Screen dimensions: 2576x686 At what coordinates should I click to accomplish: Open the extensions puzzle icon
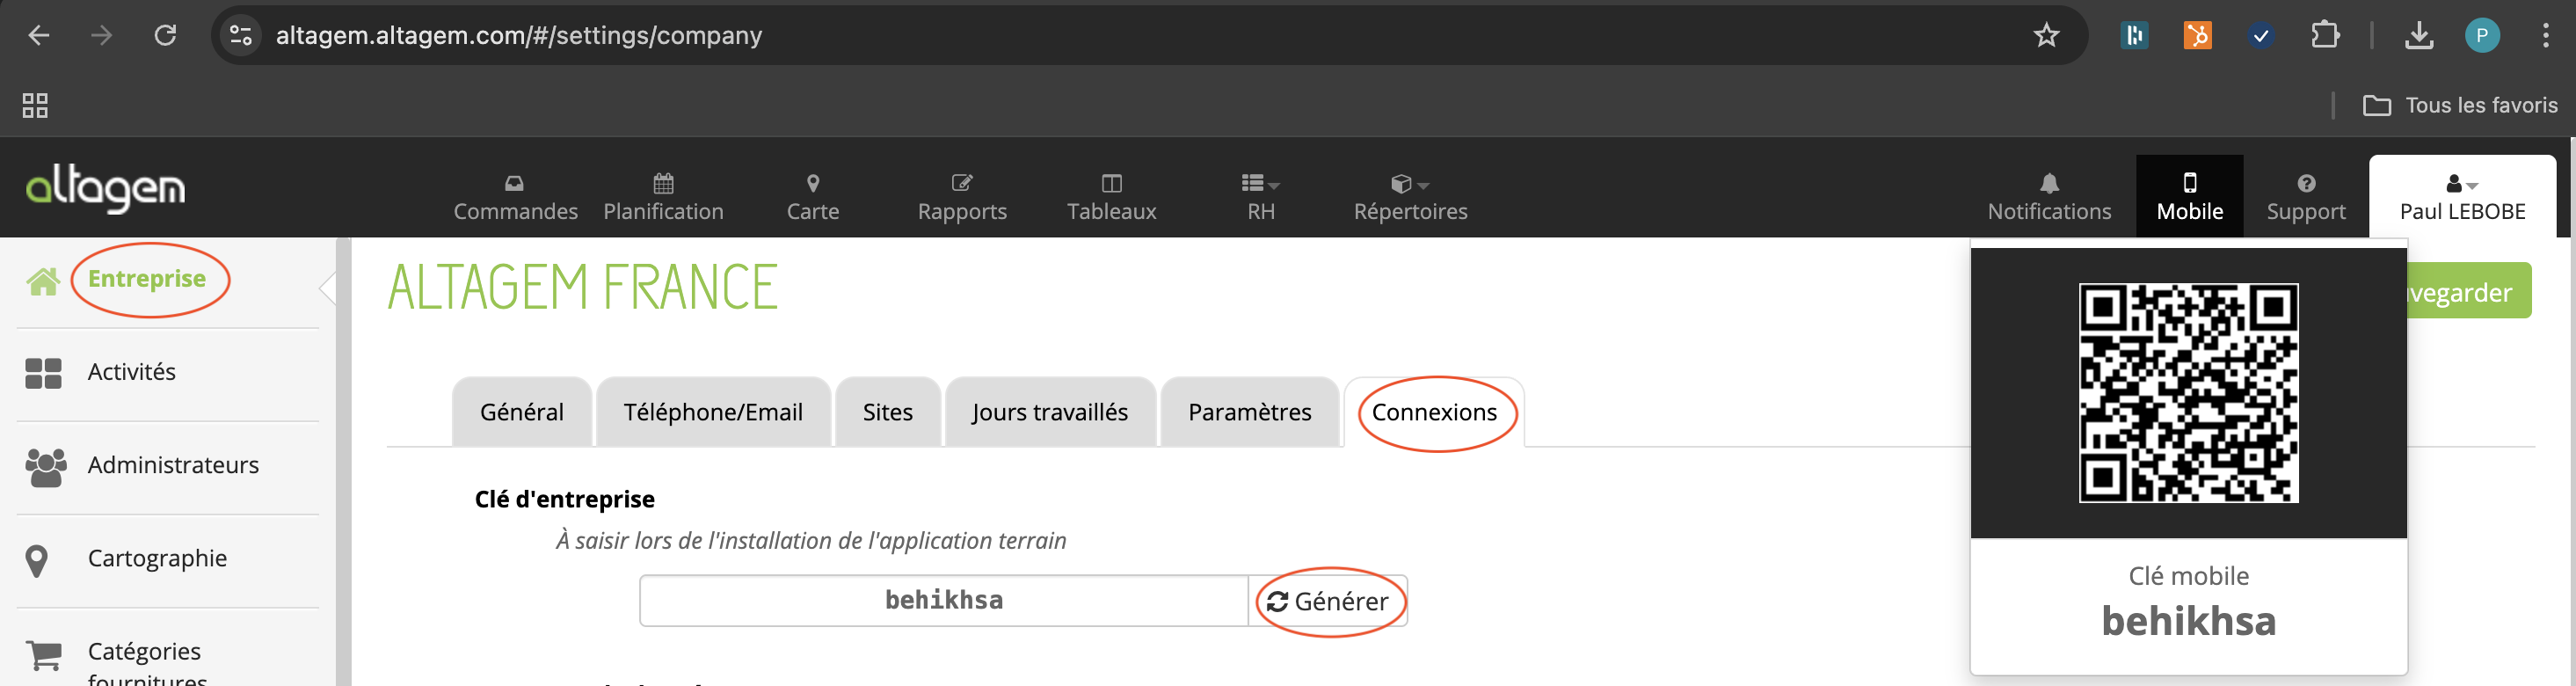click(2324, 35)
